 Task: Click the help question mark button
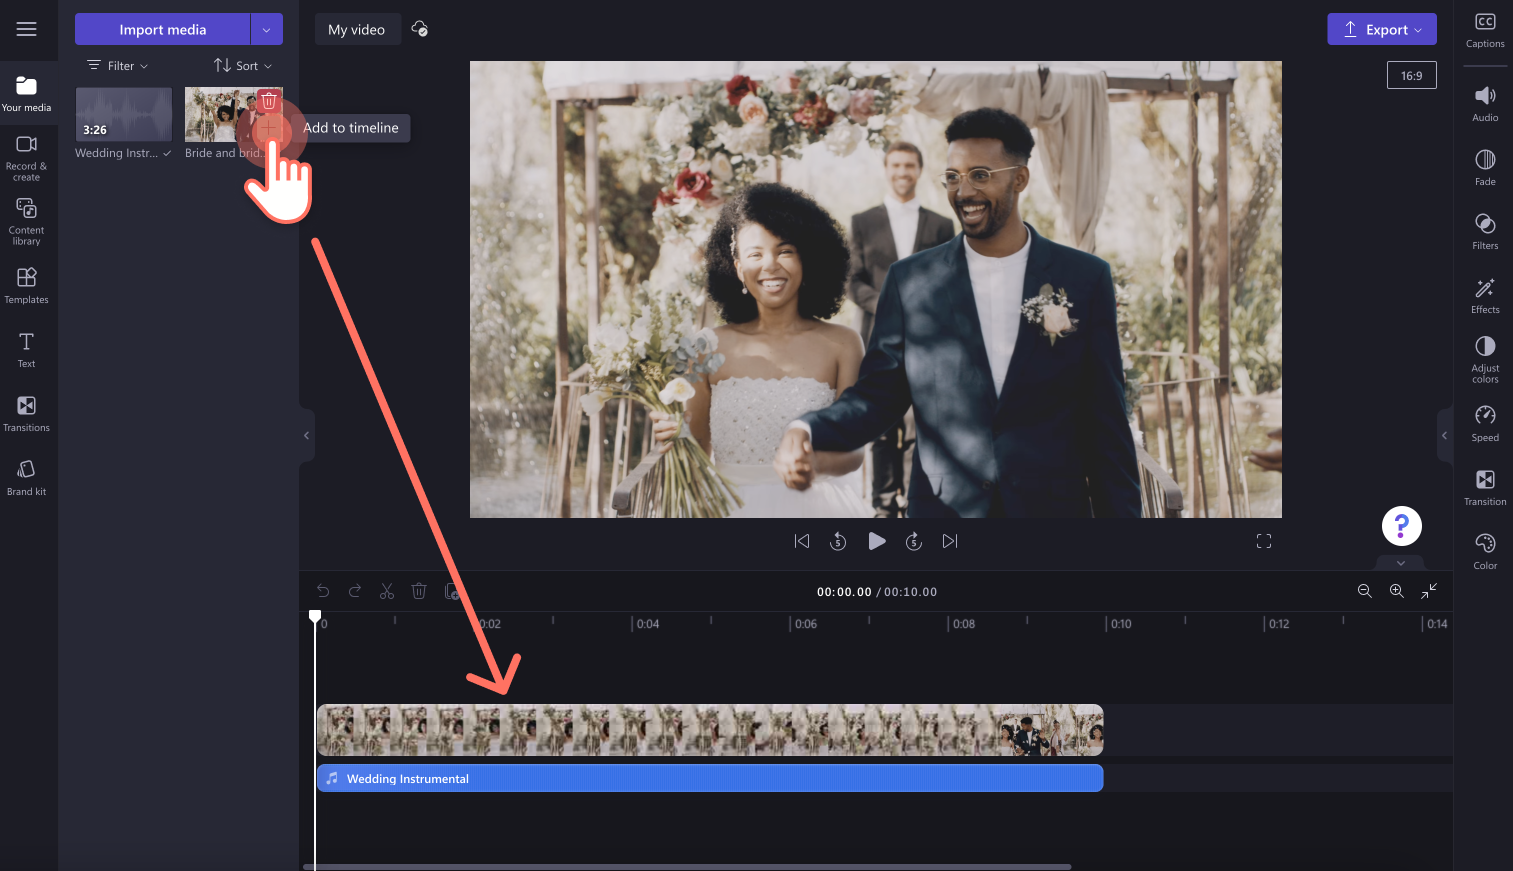[x=1401, y=525]
